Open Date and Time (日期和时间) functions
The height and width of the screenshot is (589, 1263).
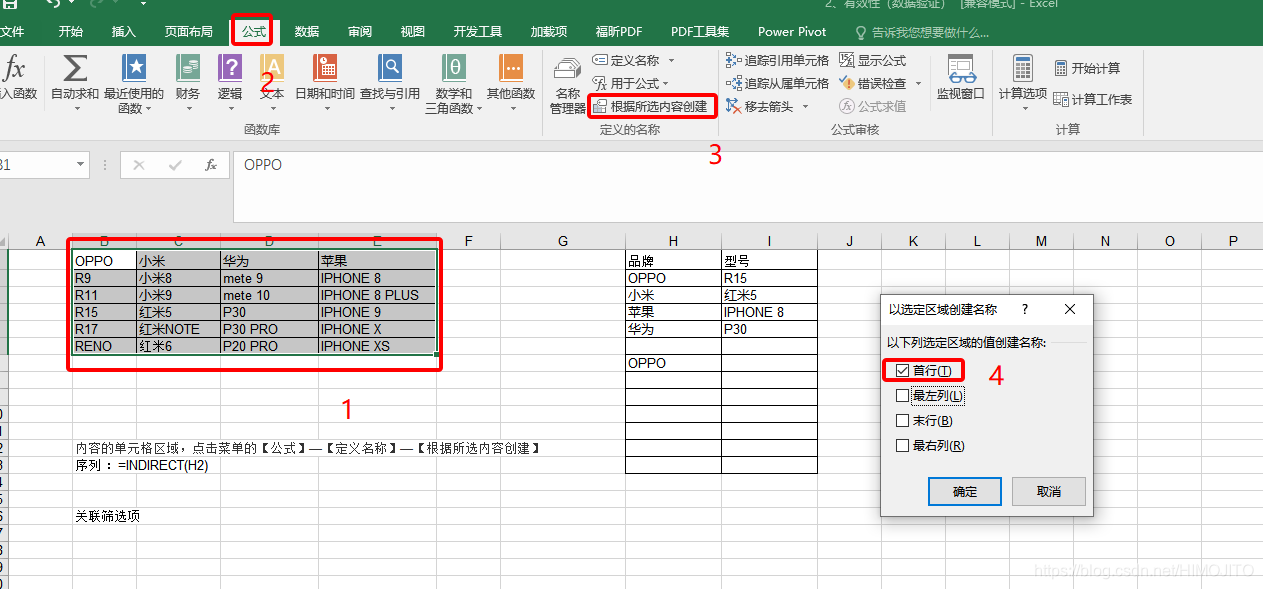point(324,68)
